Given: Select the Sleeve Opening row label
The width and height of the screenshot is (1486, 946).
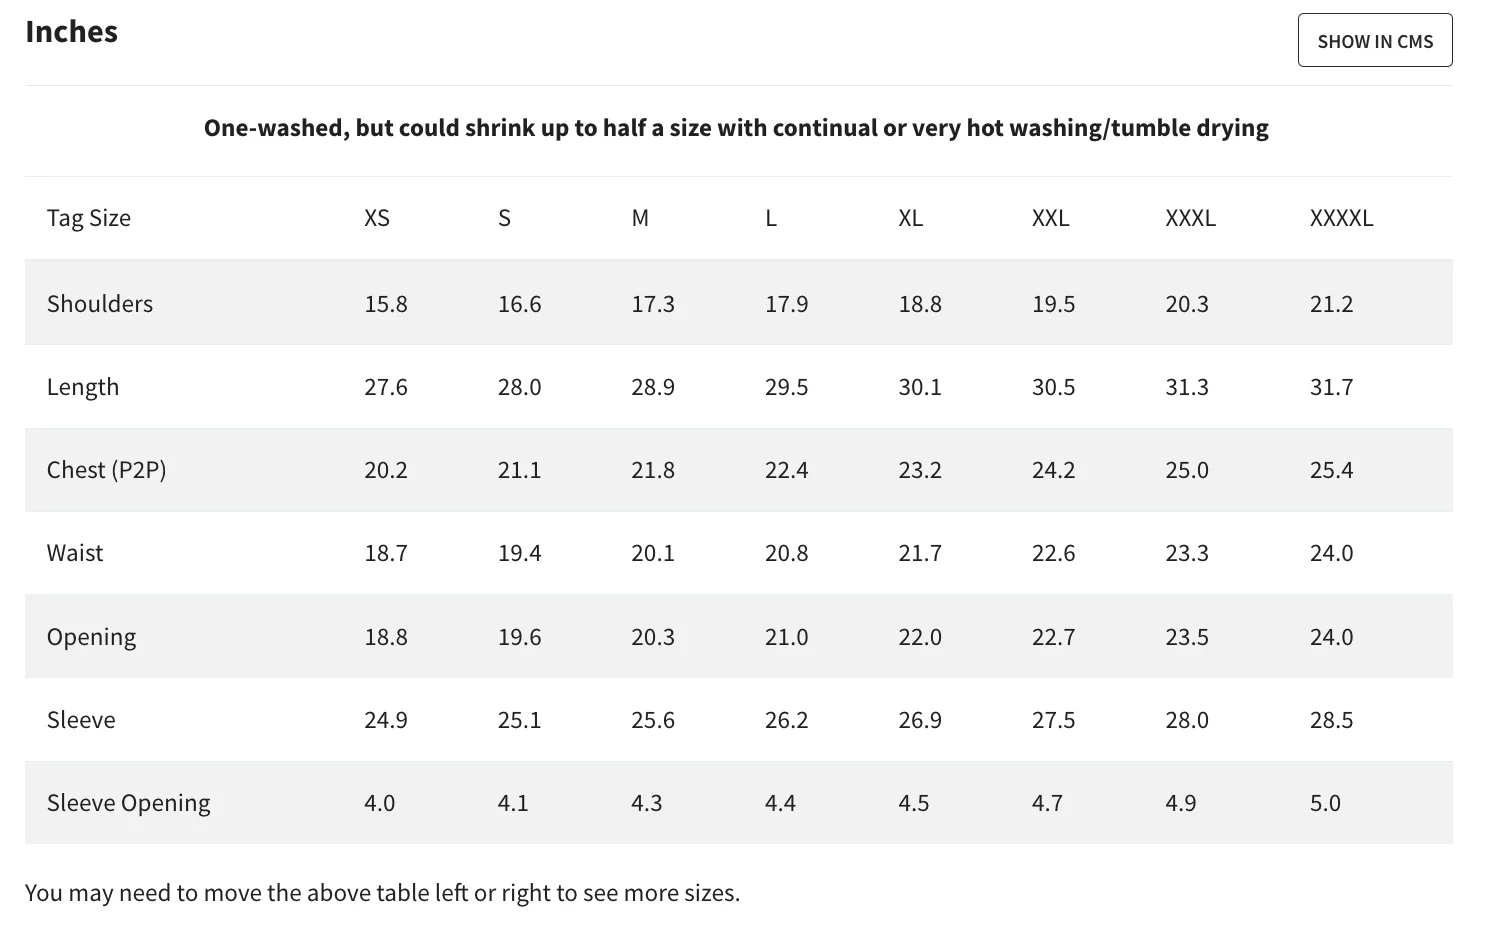Looking at the screenshot, I should [129, 803].
